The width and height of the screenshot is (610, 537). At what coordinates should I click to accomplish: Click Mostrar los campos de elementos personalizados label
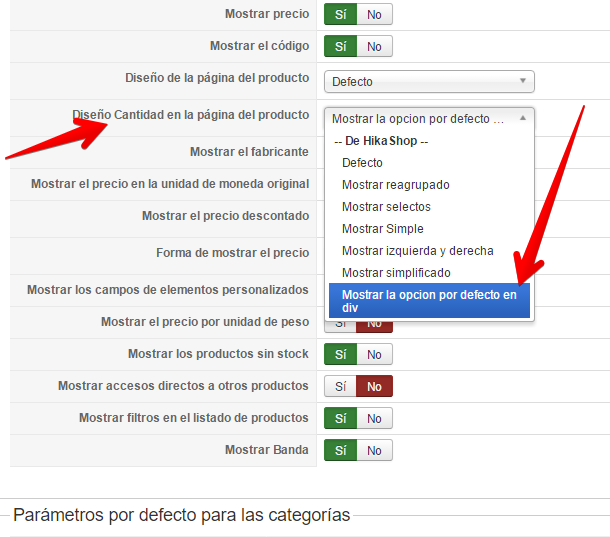[168, 290]
